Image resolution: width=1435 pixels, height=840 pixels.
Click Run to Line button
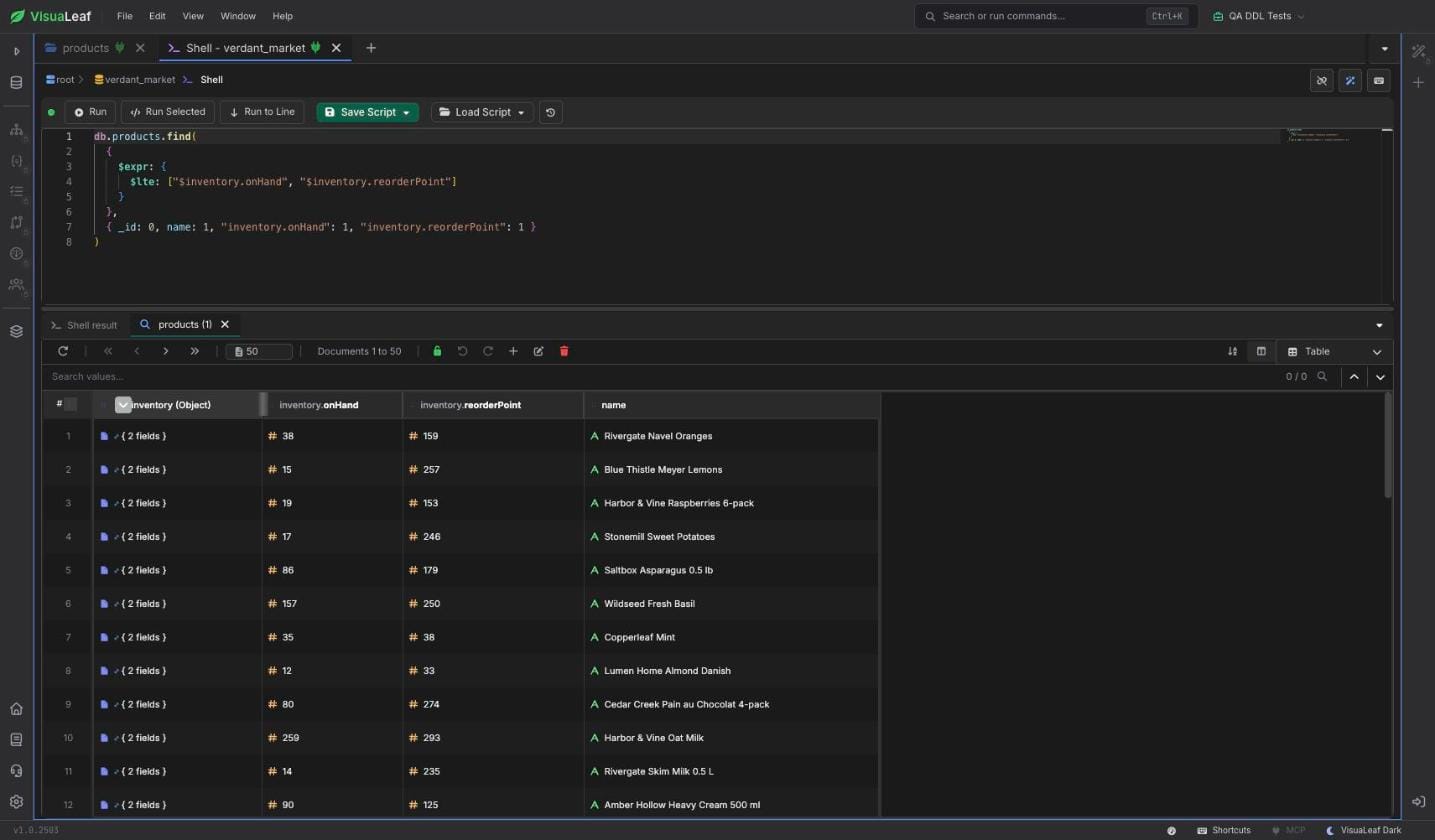(262, 112)
